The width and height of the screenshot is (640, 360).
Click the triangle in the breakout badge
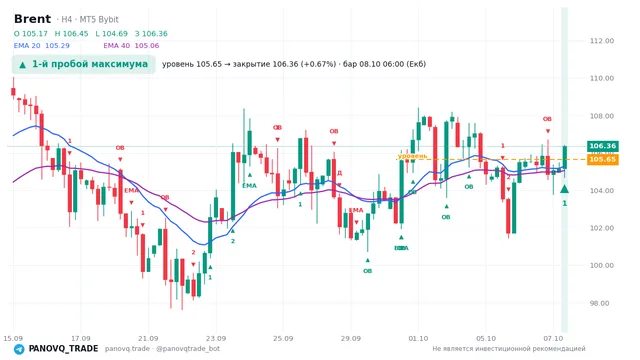(x=23, y=64)
